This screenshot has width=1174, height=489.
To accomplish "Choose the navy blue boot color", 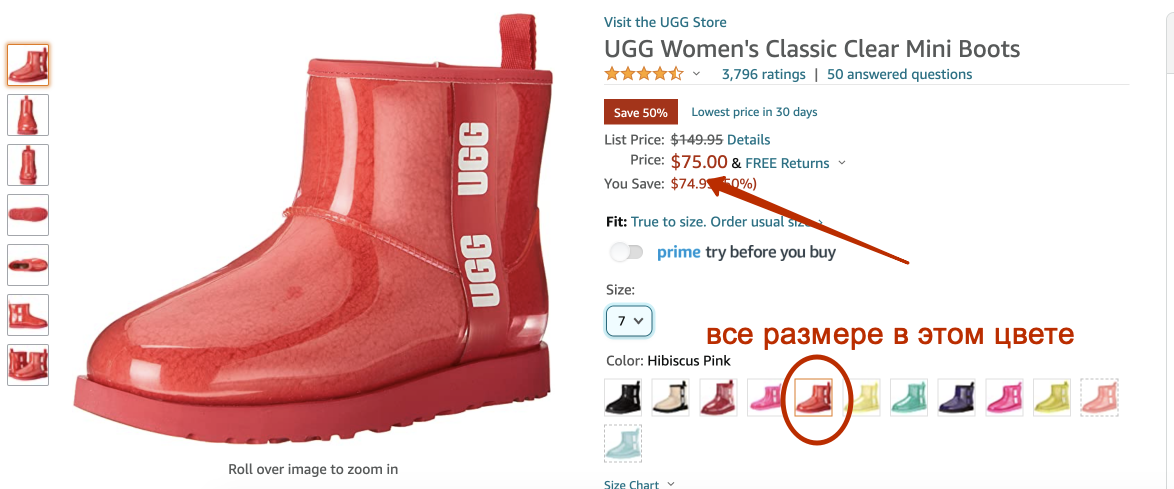I will 957,397.
